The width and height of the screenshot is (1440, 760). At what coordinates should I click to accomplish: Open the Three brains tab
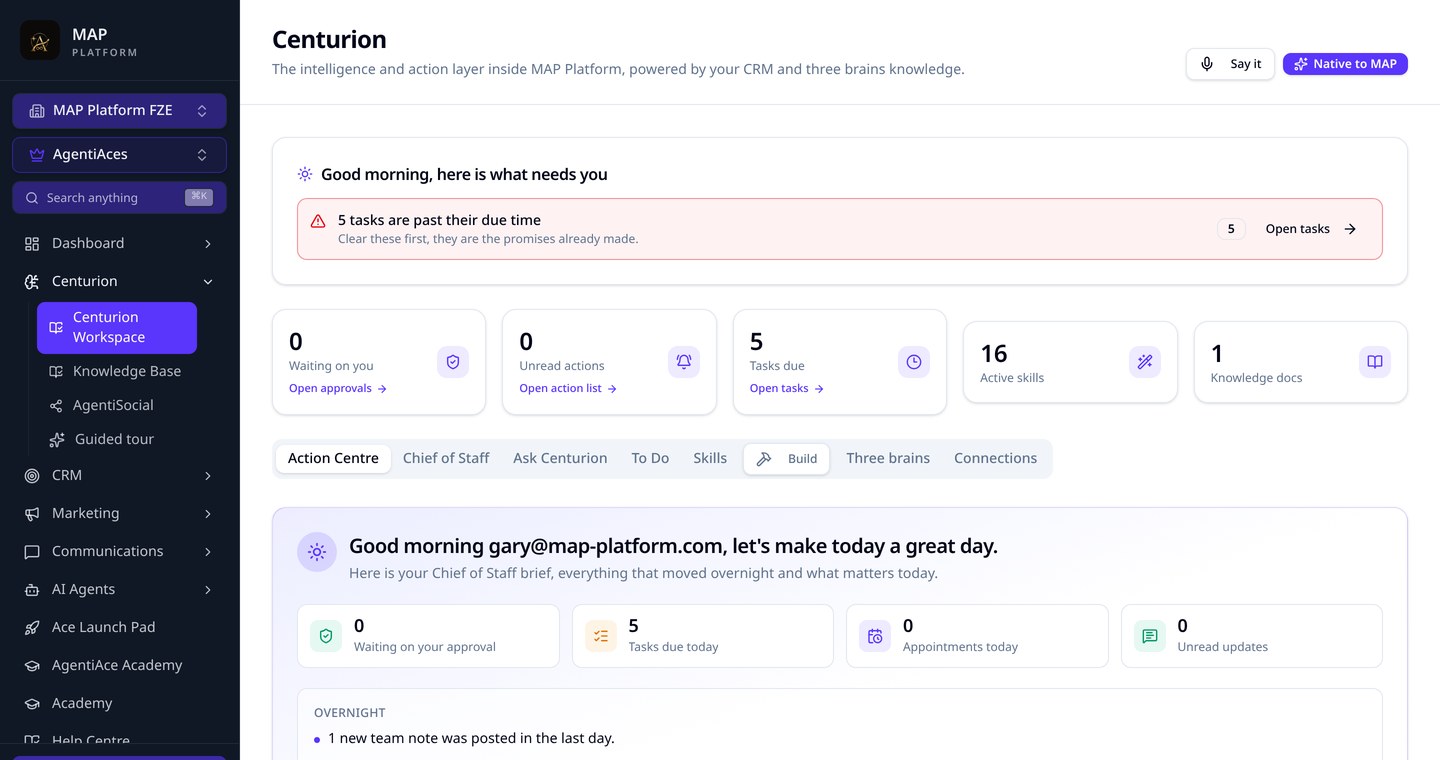point(888,459)
